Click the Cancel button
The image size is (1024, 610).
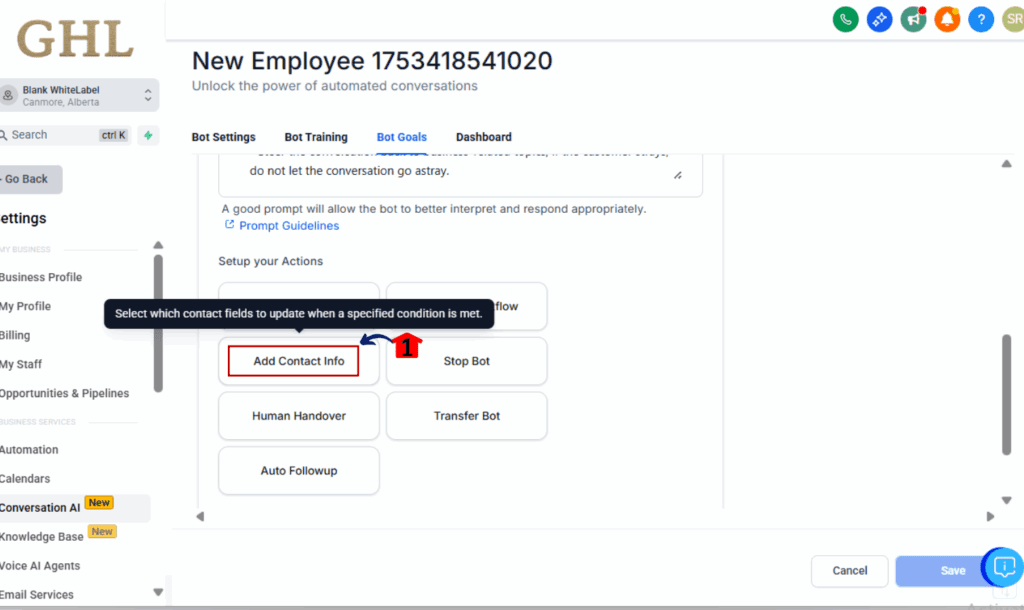pos(850,571)
